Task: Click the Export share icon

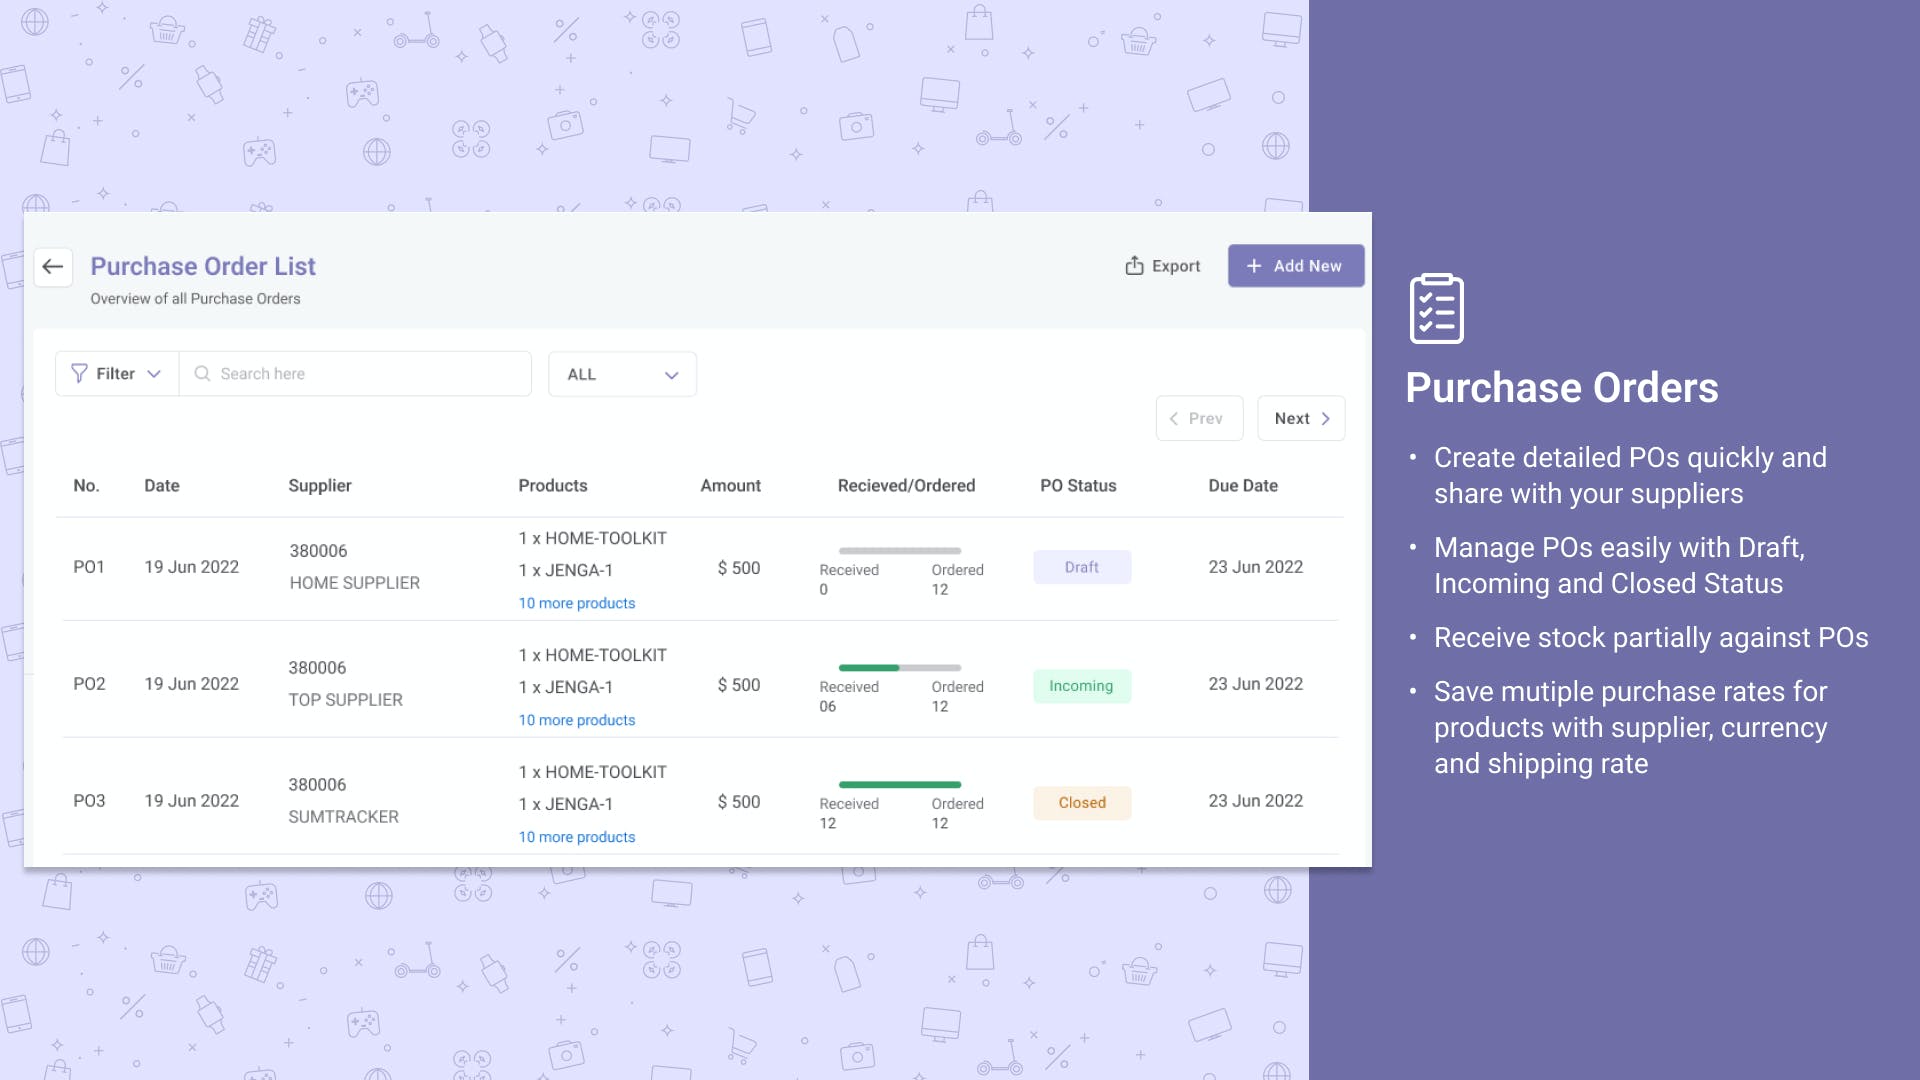Action: point(1134,266)
